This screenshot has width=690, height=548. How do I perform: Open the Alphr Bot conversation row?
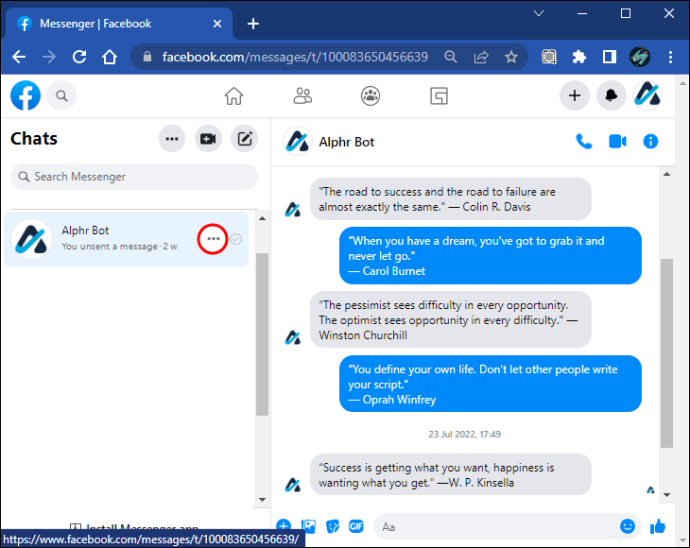(126, 239)
